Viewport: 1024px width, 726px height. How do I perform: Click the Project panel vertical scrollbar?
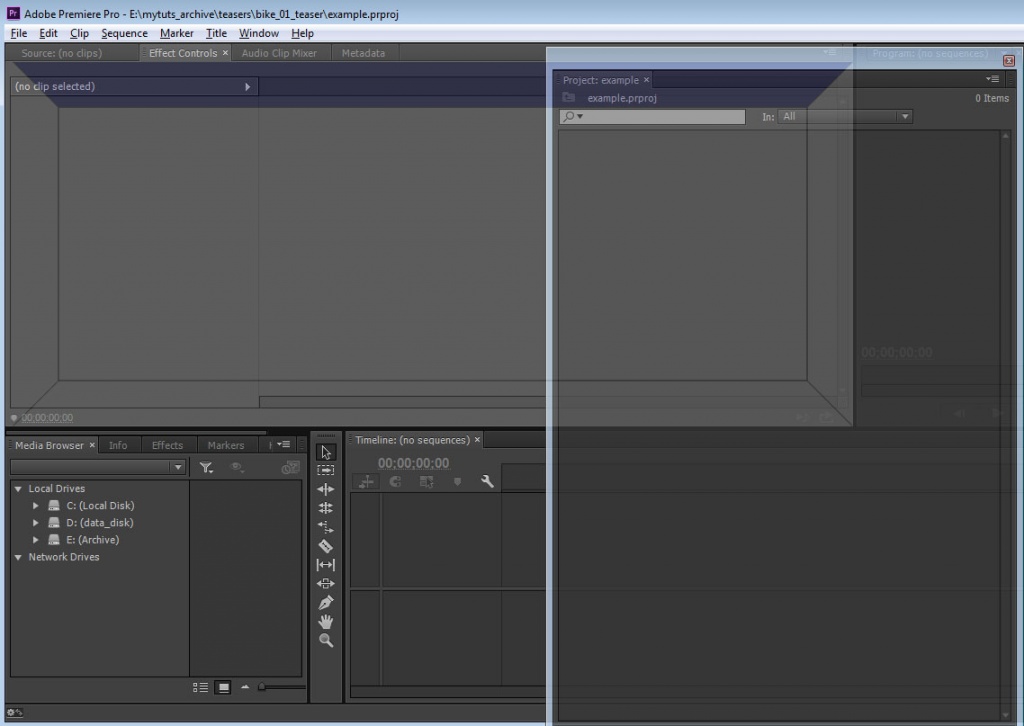pyautogui.click(x=1006, y=426)
